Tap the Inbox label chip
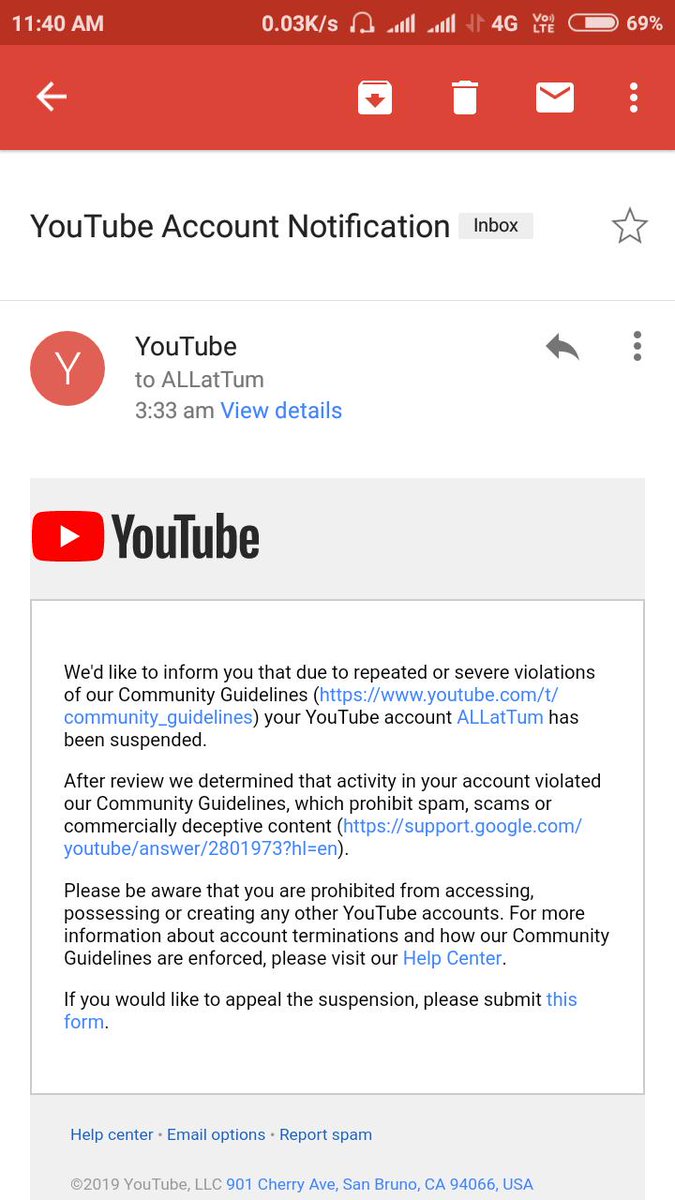The image size is (675, 1200). 496,226
